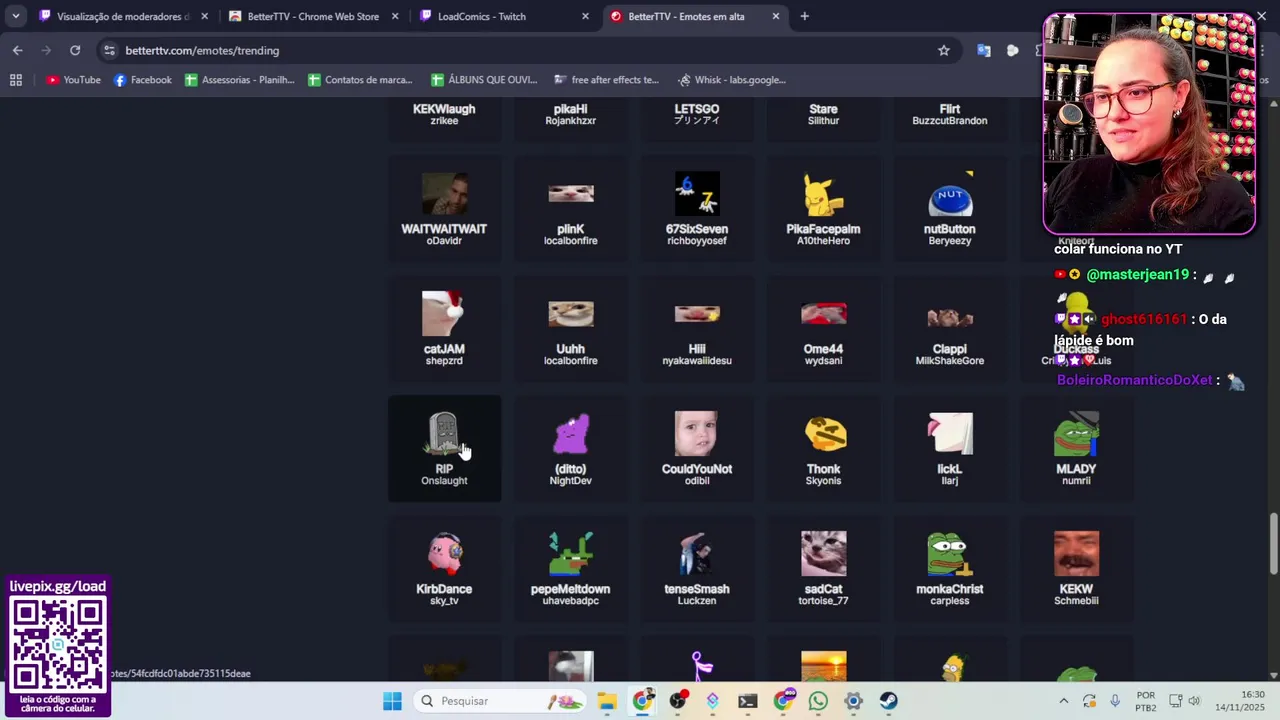
Task: Open File Explorer from taskbar
Action: [x=607, y=701]
